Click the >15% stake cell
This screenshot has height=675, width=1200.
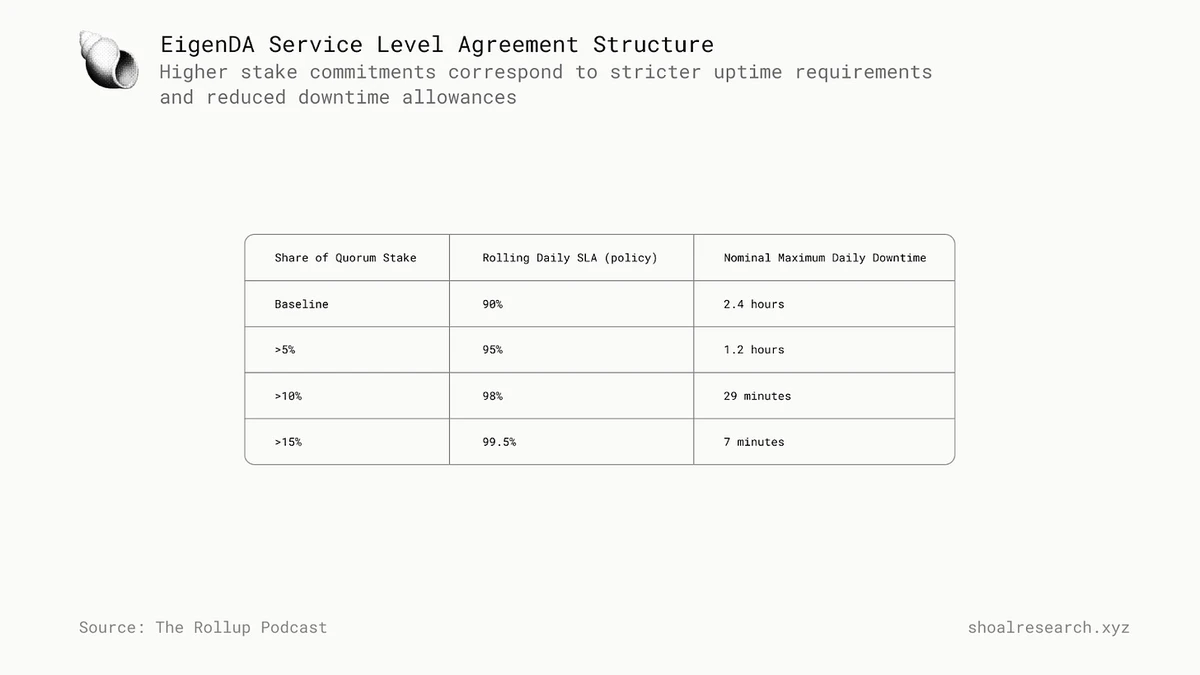288,442
